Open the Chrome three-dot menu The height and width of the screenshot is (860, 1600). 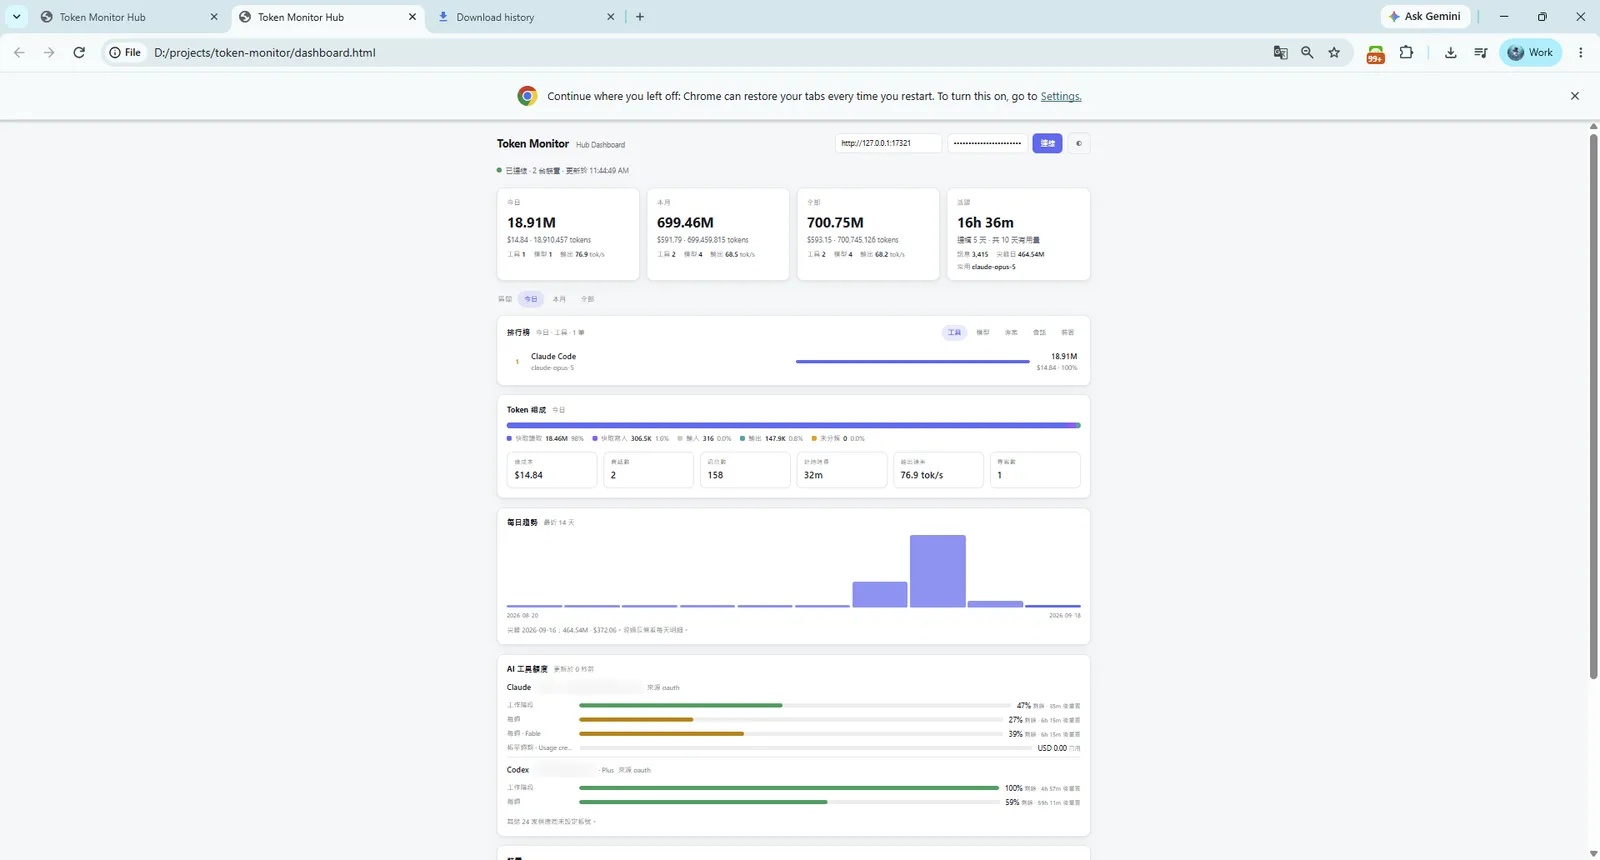pos(1580,53)
